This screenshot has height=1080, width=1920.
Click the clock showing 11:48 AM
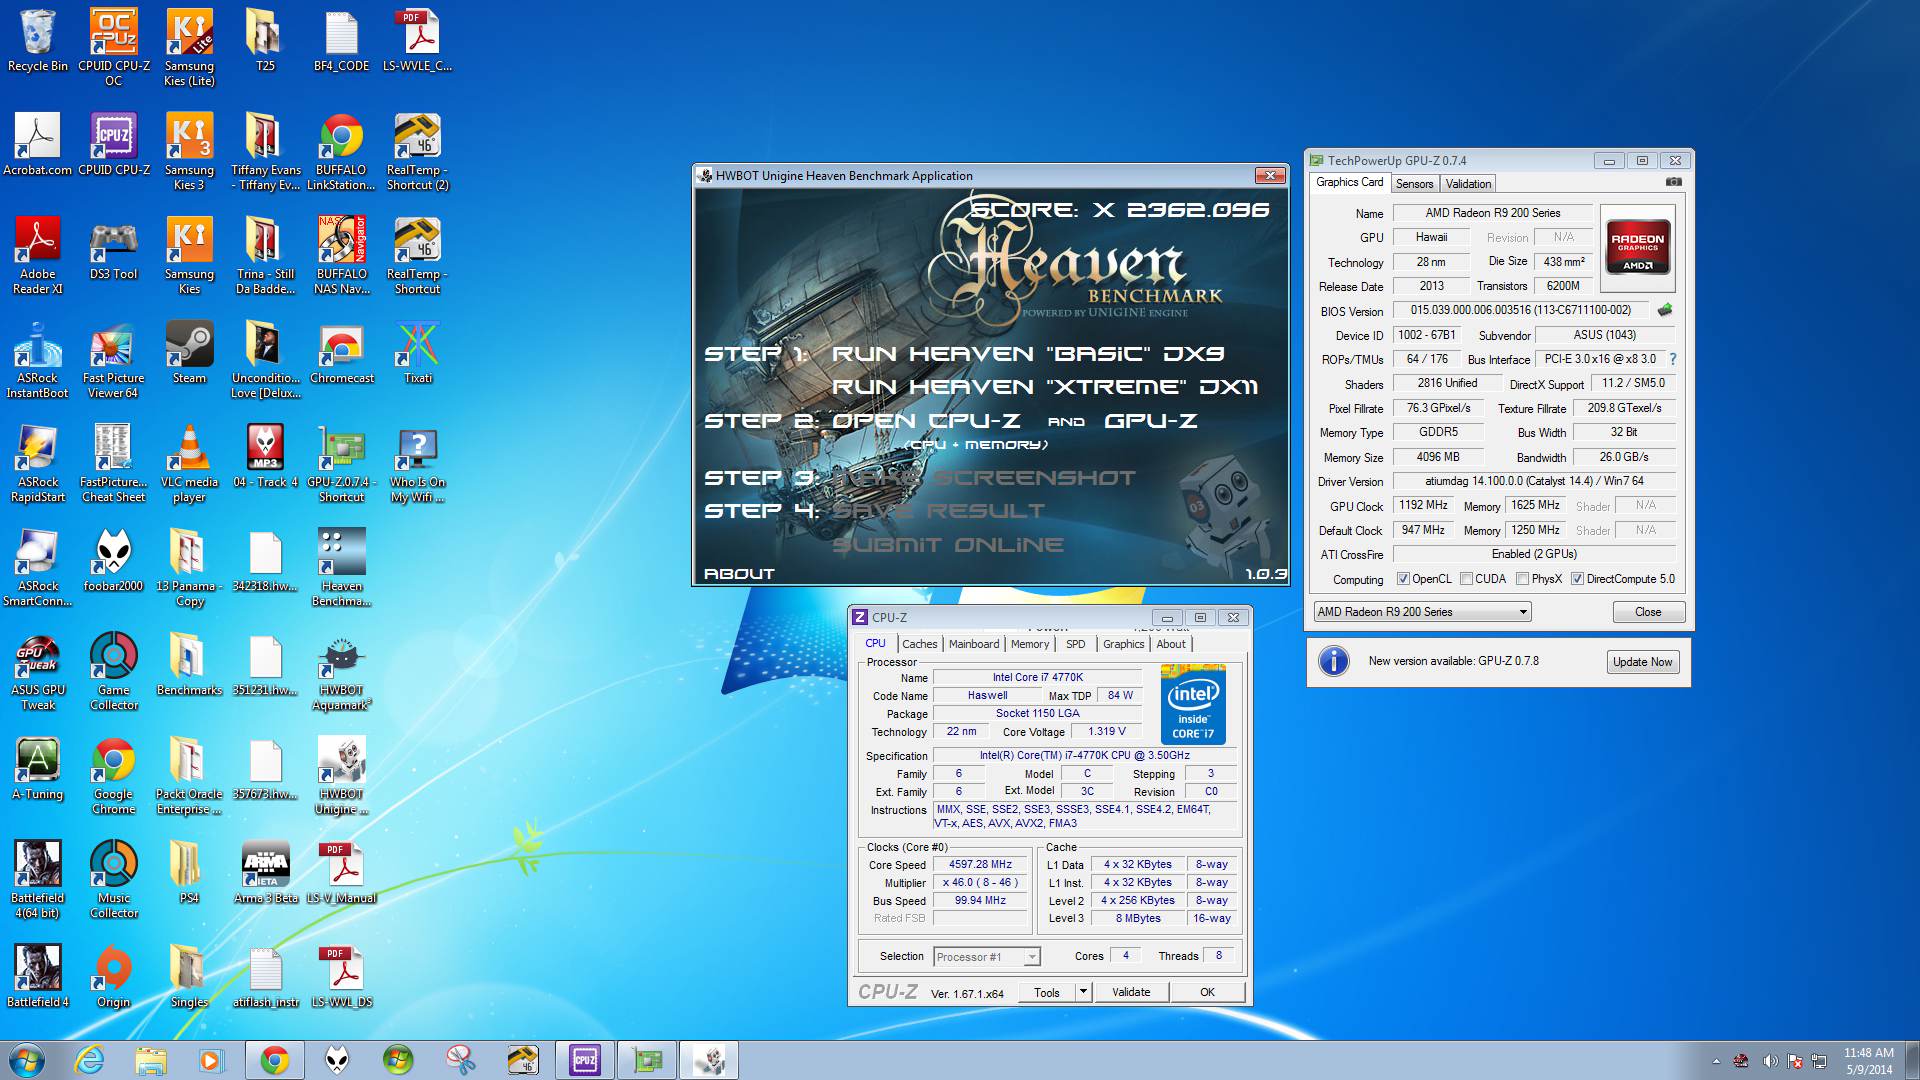tap(1868, 1053)
